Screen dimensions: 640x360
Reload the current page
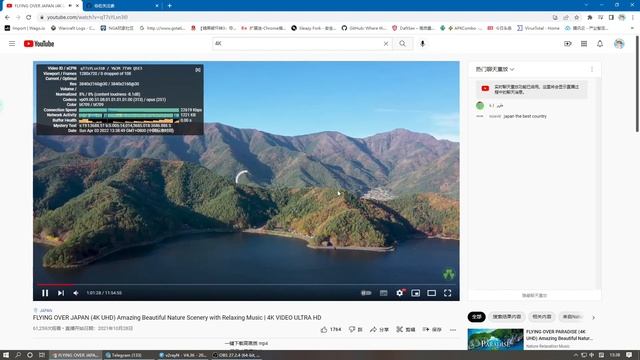(29, 17)
